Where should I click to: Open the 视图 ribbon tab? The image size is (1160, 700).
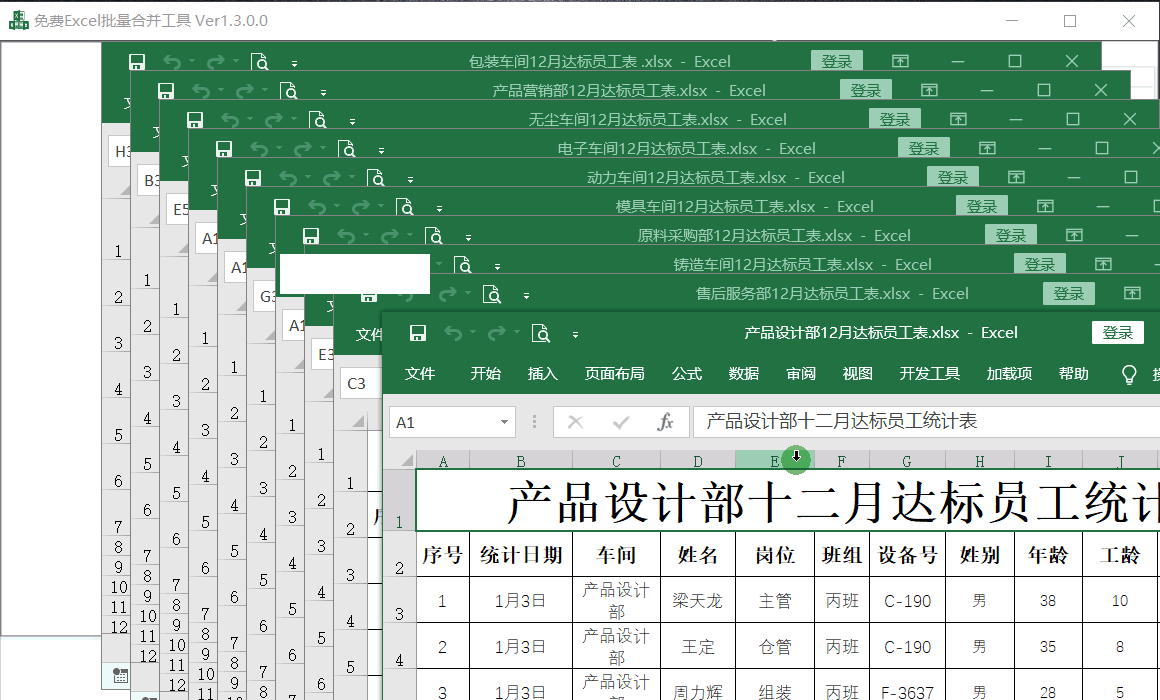click(857, 374)
